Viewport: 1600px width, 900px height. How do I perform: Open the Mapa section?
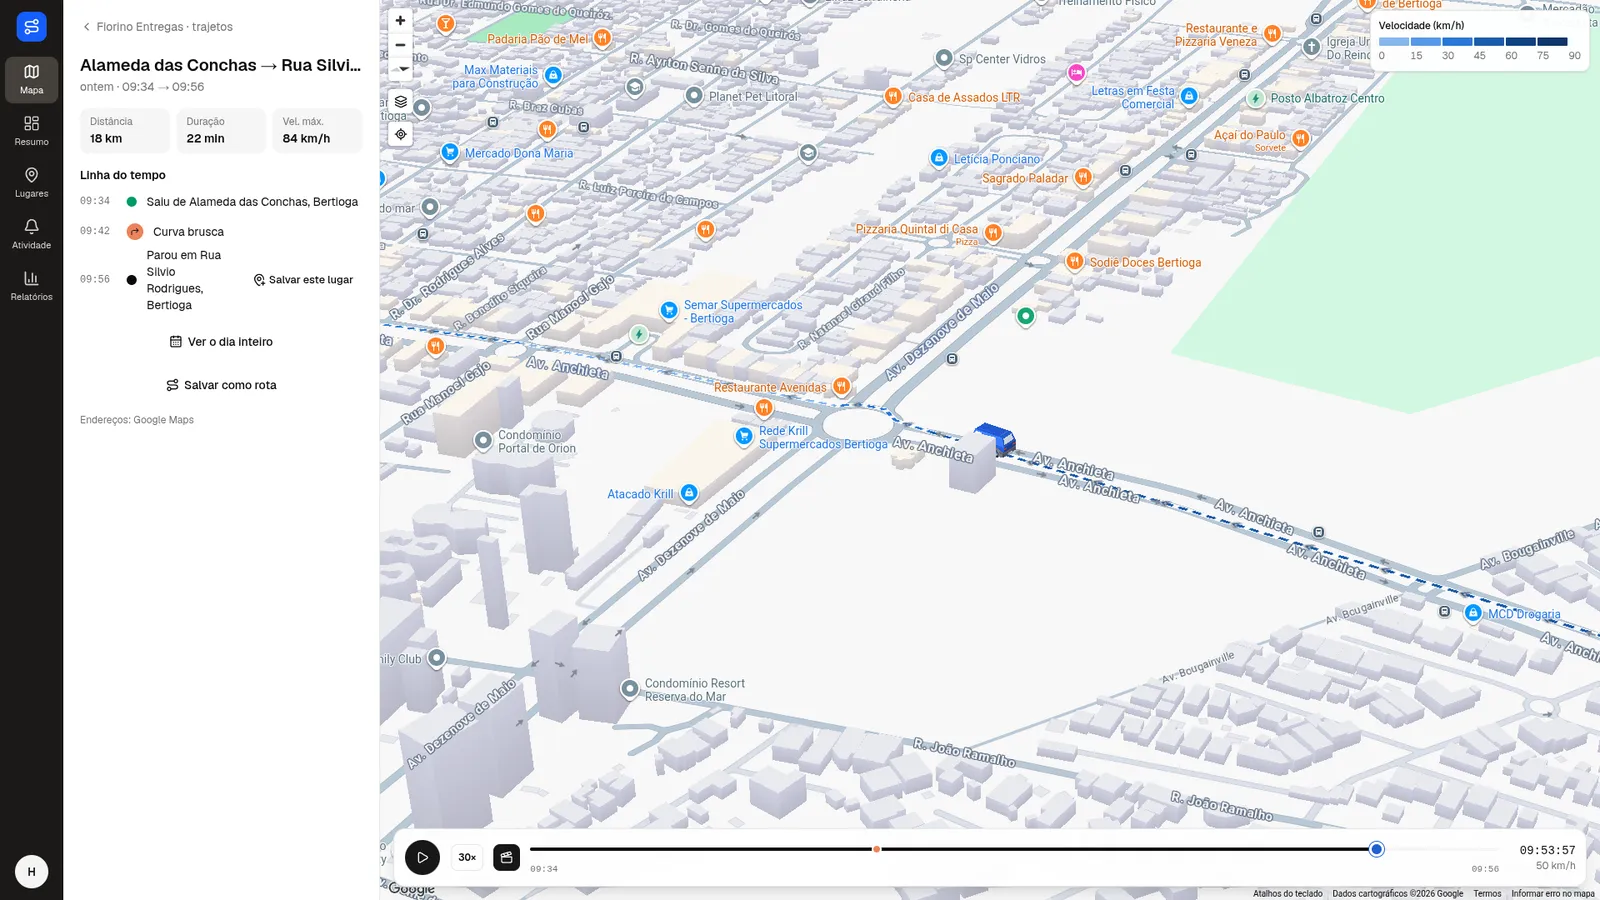(31, 79)
